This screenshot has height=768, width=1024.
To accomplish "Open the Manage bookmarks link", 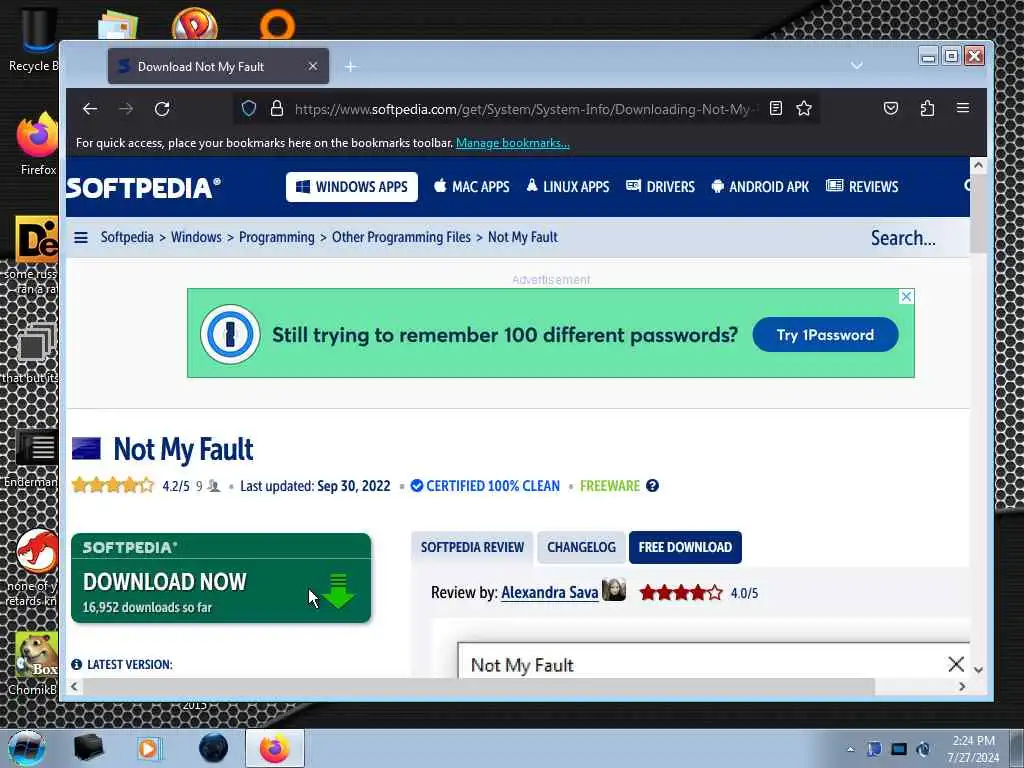I will pos(513,143).
